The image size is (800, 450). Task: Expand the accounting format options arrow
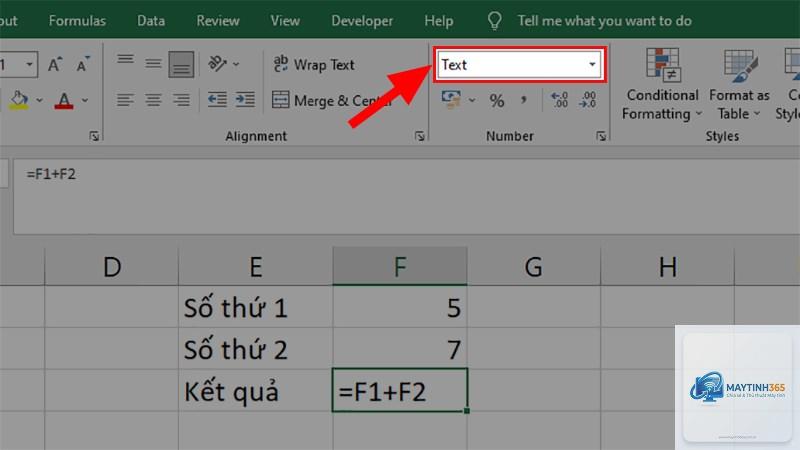(x=472, y=100)
